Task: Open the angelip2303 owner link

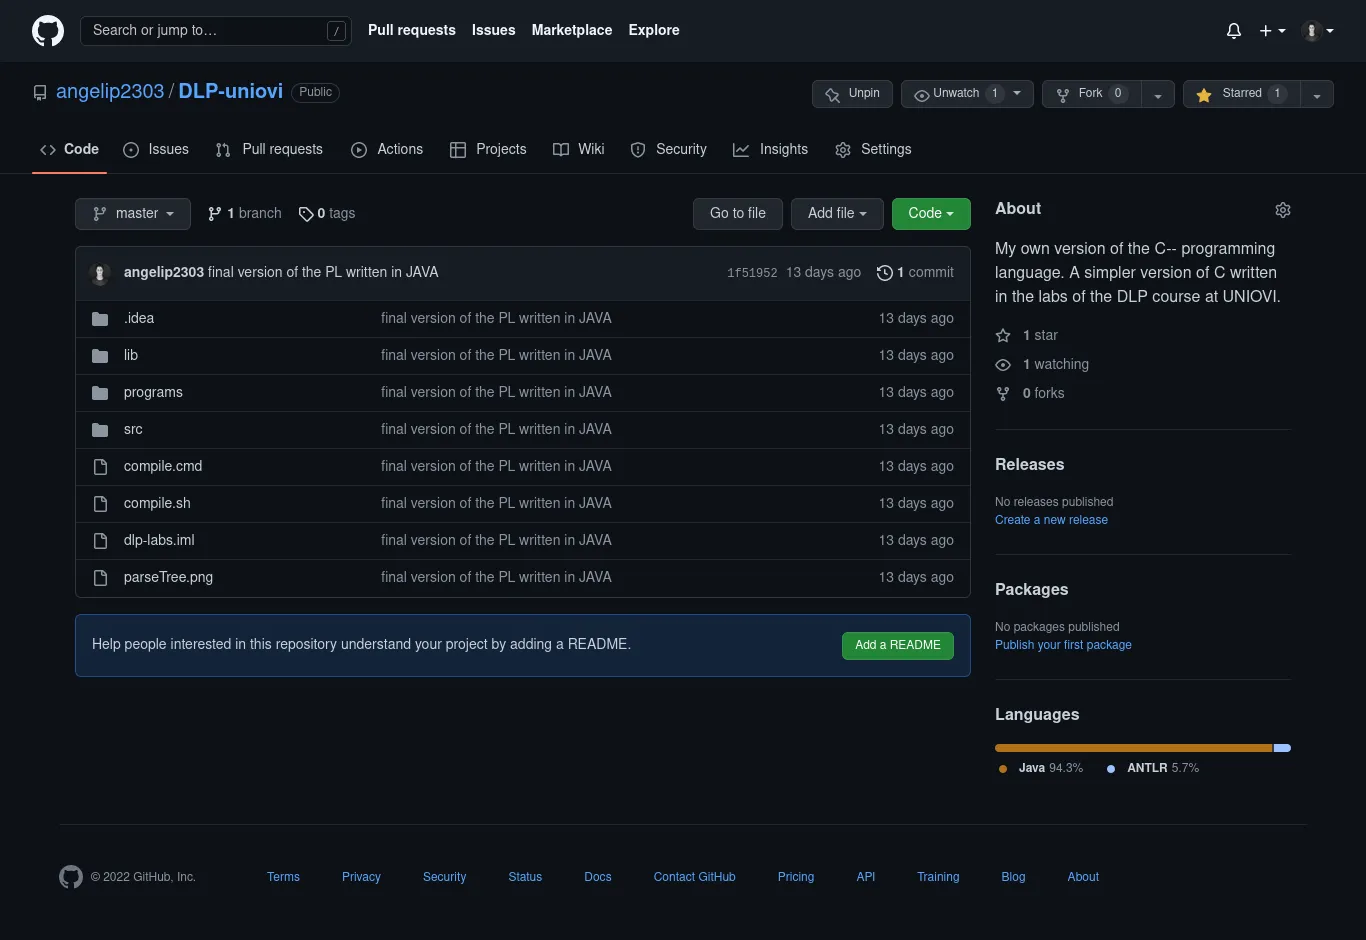Action: click(x=110, y=92)
